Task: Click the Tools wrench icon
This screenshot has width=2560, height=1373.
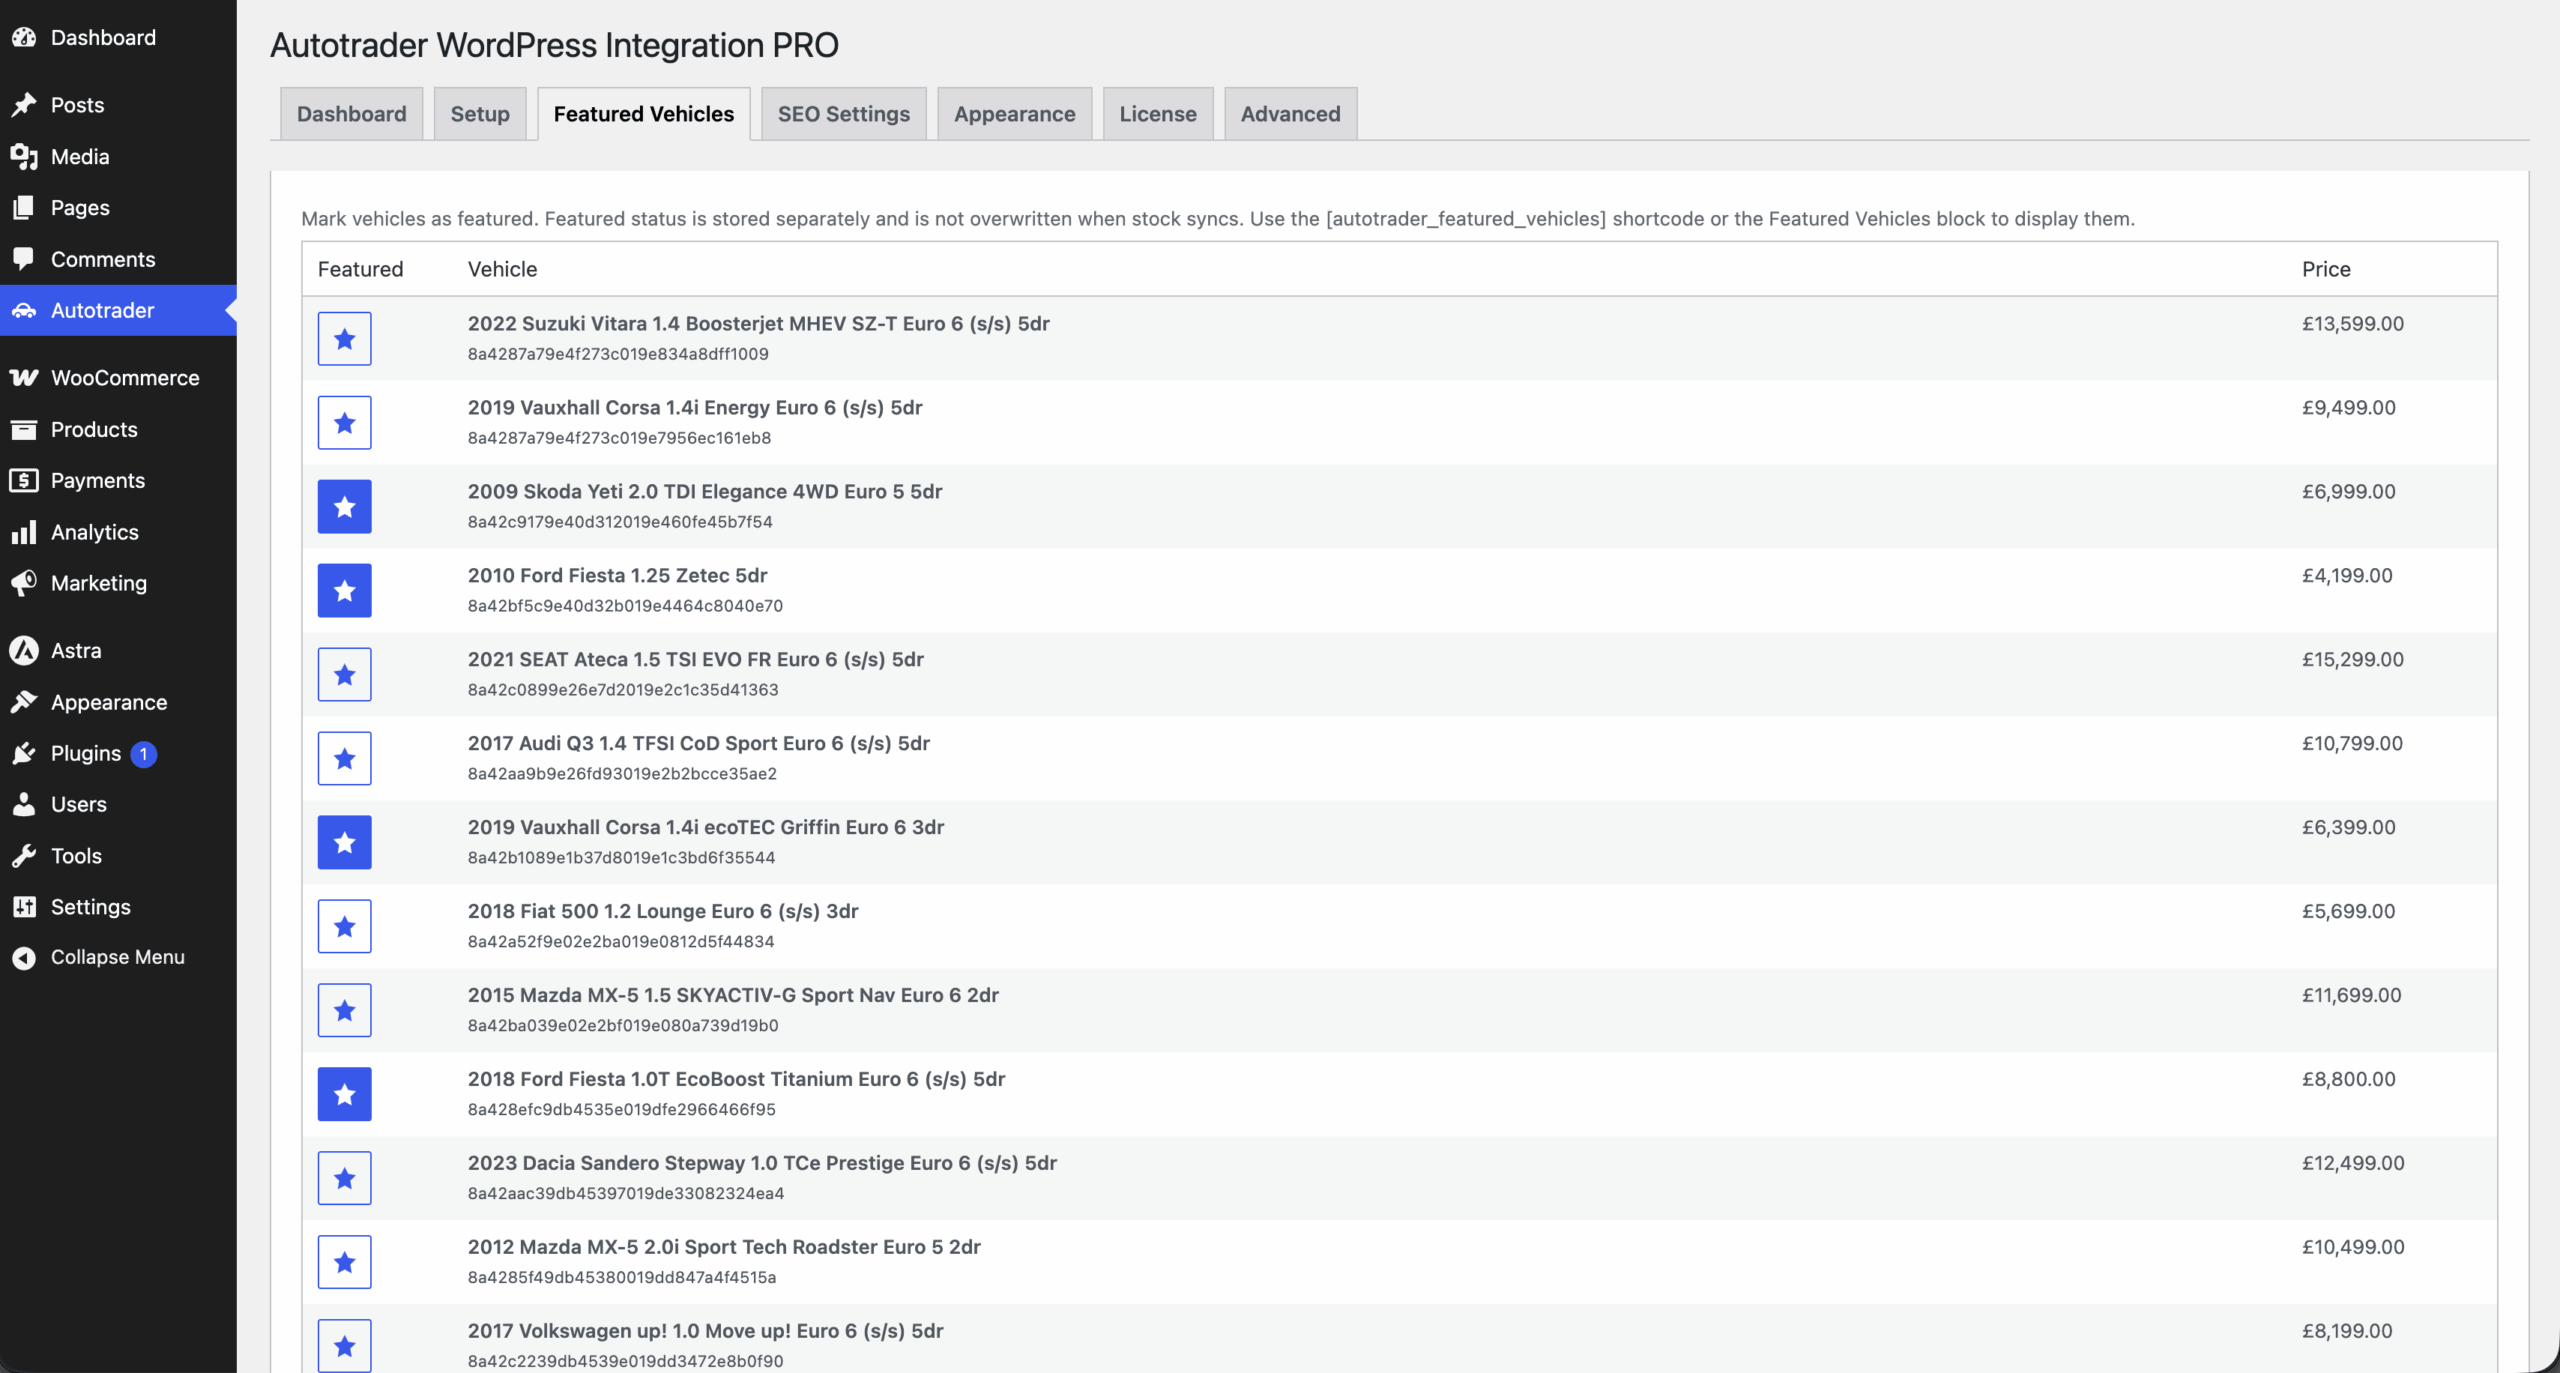Action: coord(24,856)
